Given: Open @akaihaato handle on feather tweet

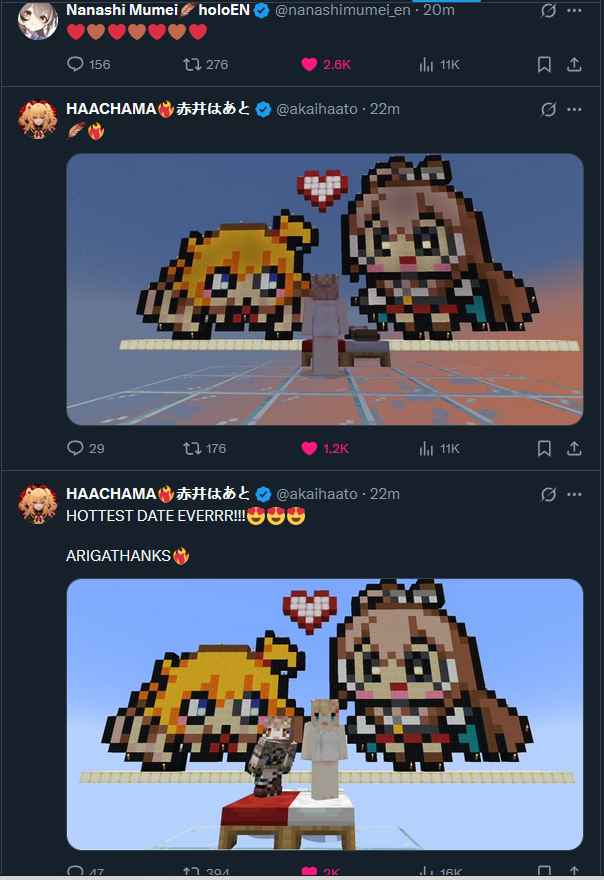Looking at the screenshot, I should pos(317,109).
